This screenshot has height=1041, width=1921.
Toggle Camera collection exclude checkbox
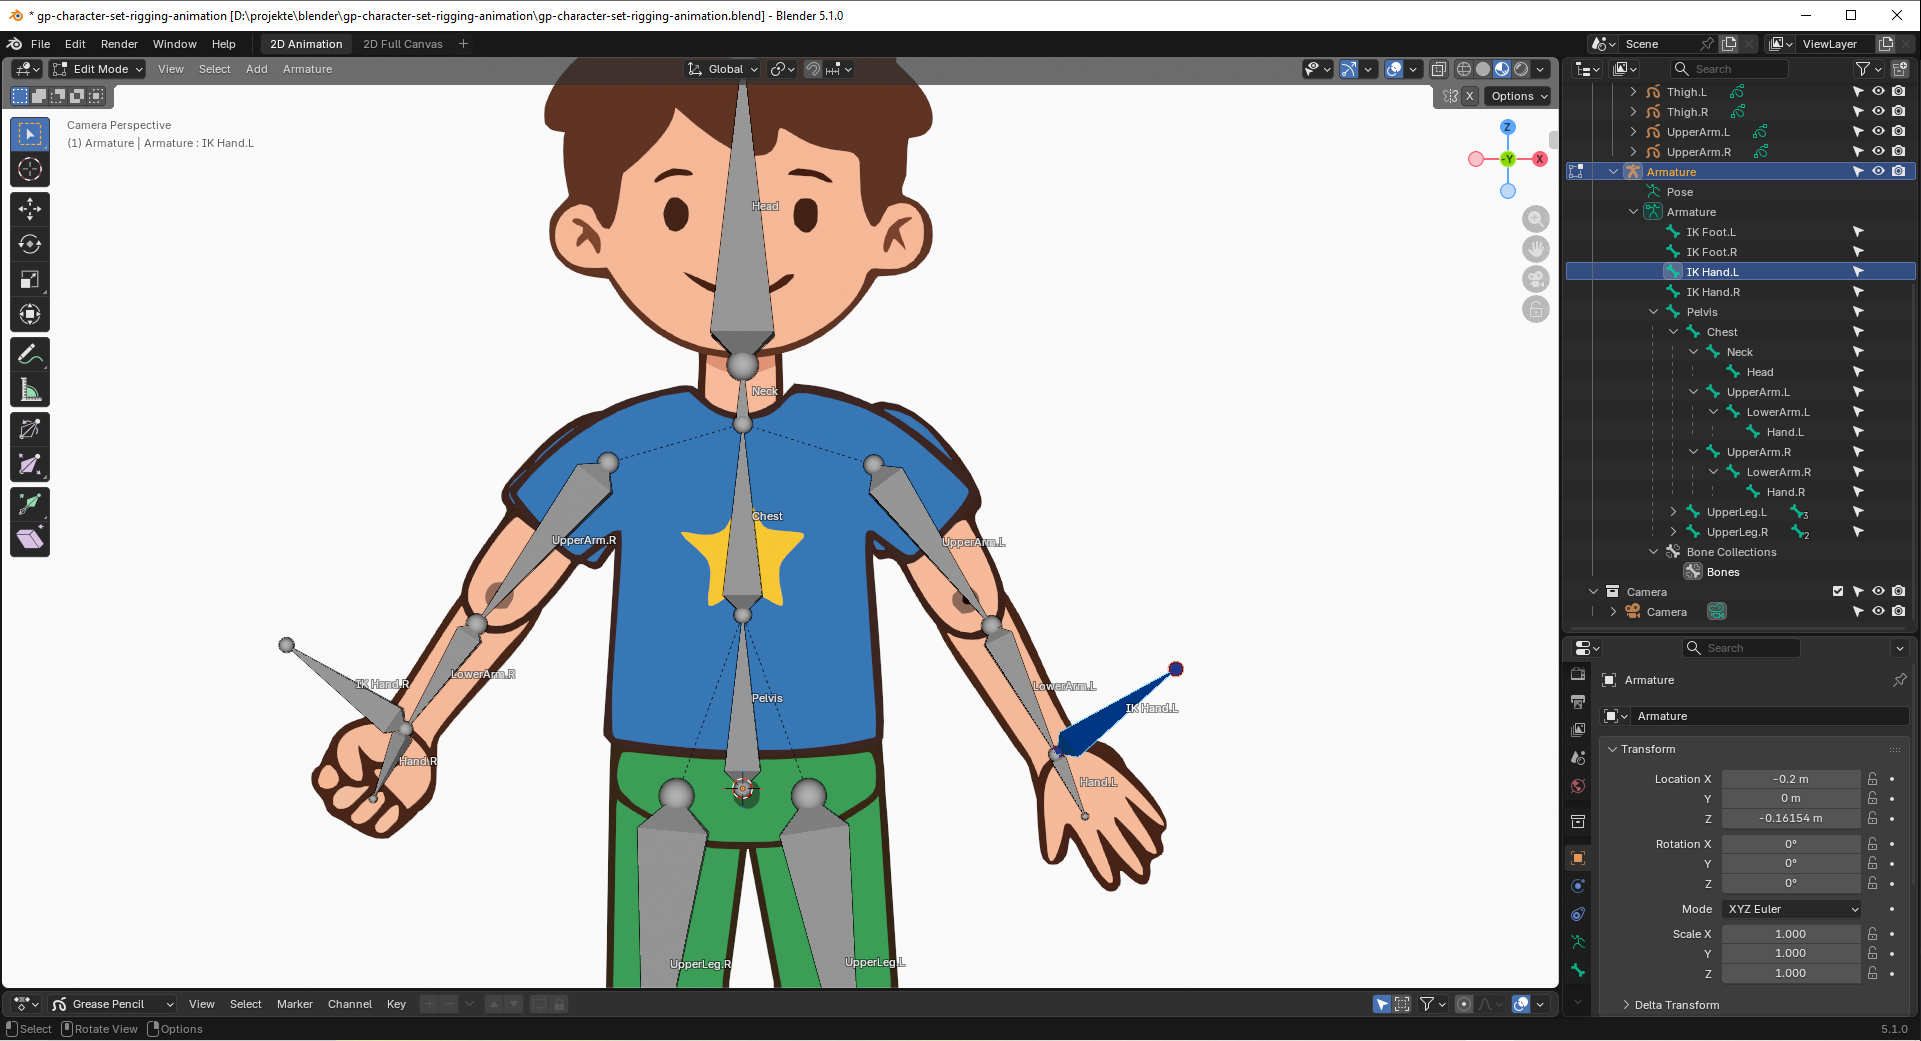click(x=1838, y=592)
